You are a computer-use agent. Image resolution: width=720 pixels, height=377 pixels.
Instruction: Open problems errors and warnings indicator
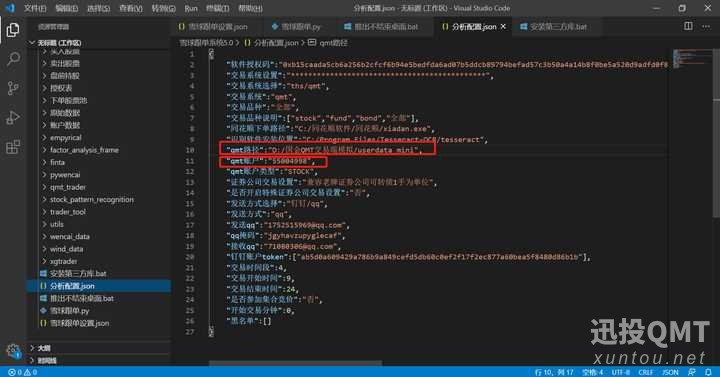(22, 372)
